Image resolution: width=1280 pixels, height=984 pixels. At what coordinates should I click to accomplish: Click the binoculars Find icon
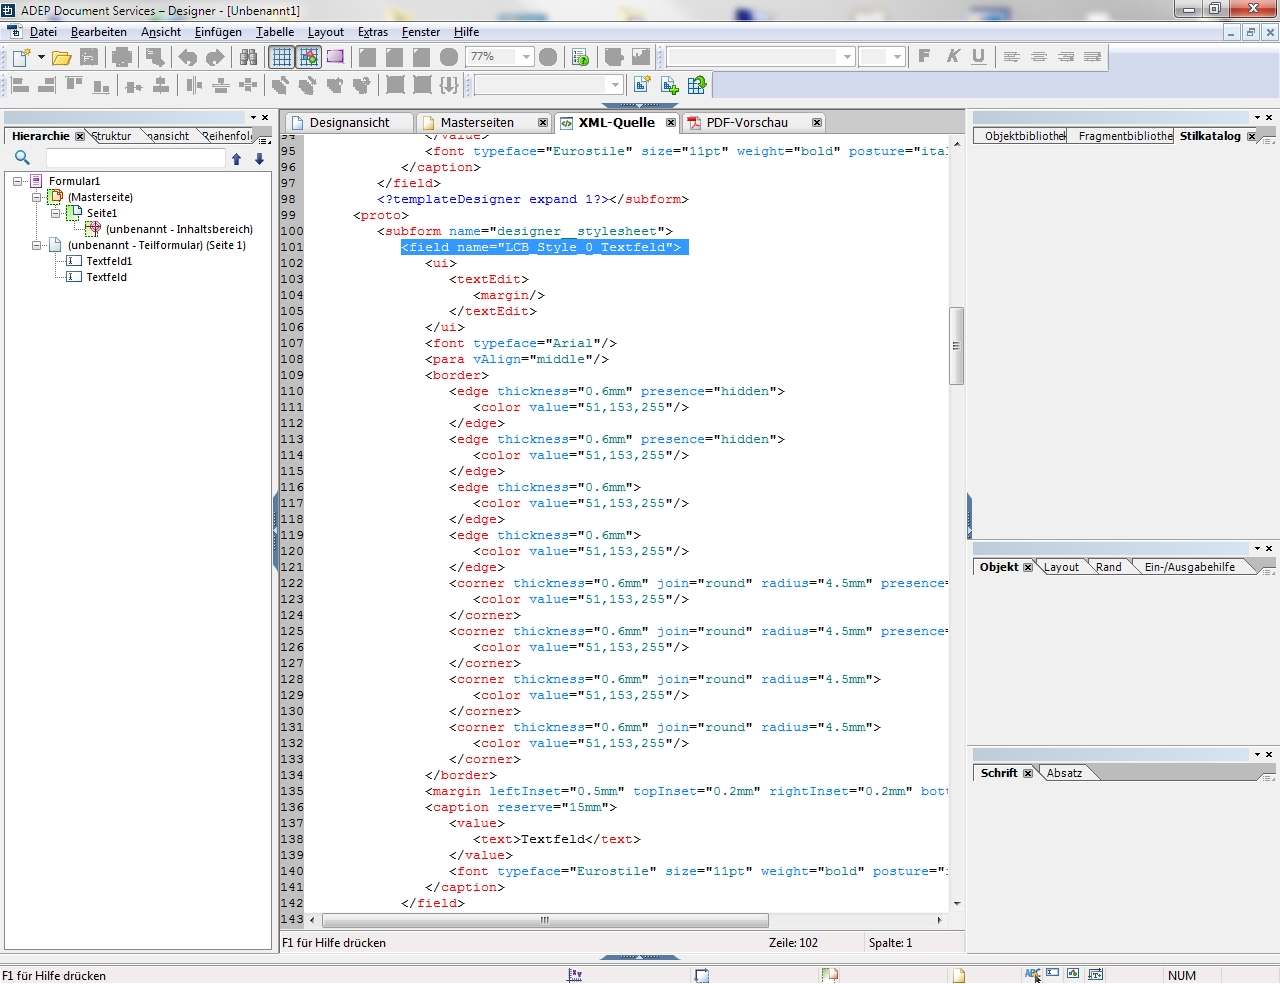click(248, 57)
